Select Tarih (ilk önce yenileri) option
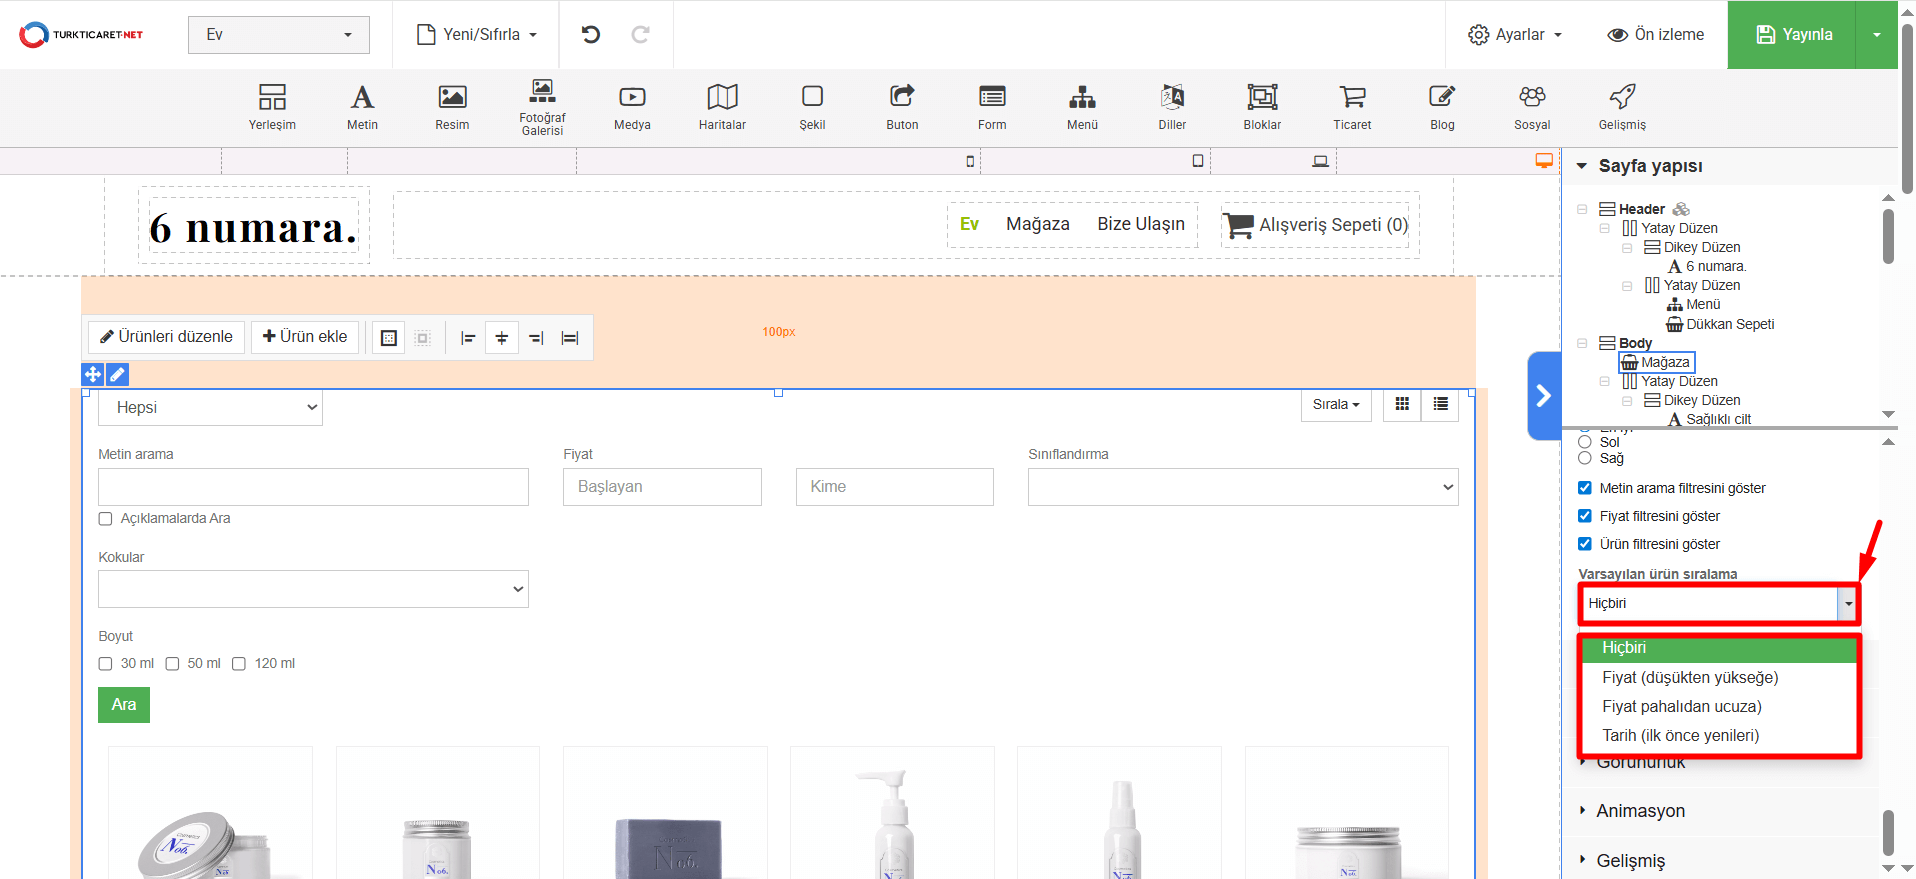This screenshot has width=1916, height=879. (x=1680, y=736)
